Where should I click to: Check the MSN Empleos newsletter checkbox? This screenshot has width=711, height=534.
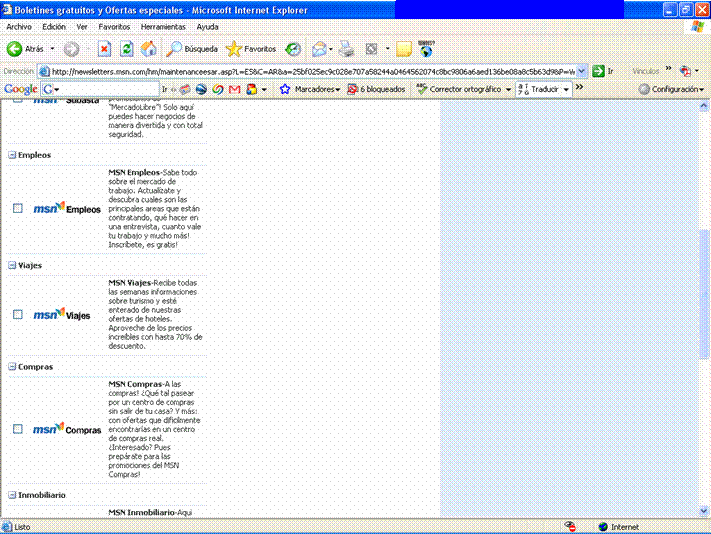coord(17,208)
